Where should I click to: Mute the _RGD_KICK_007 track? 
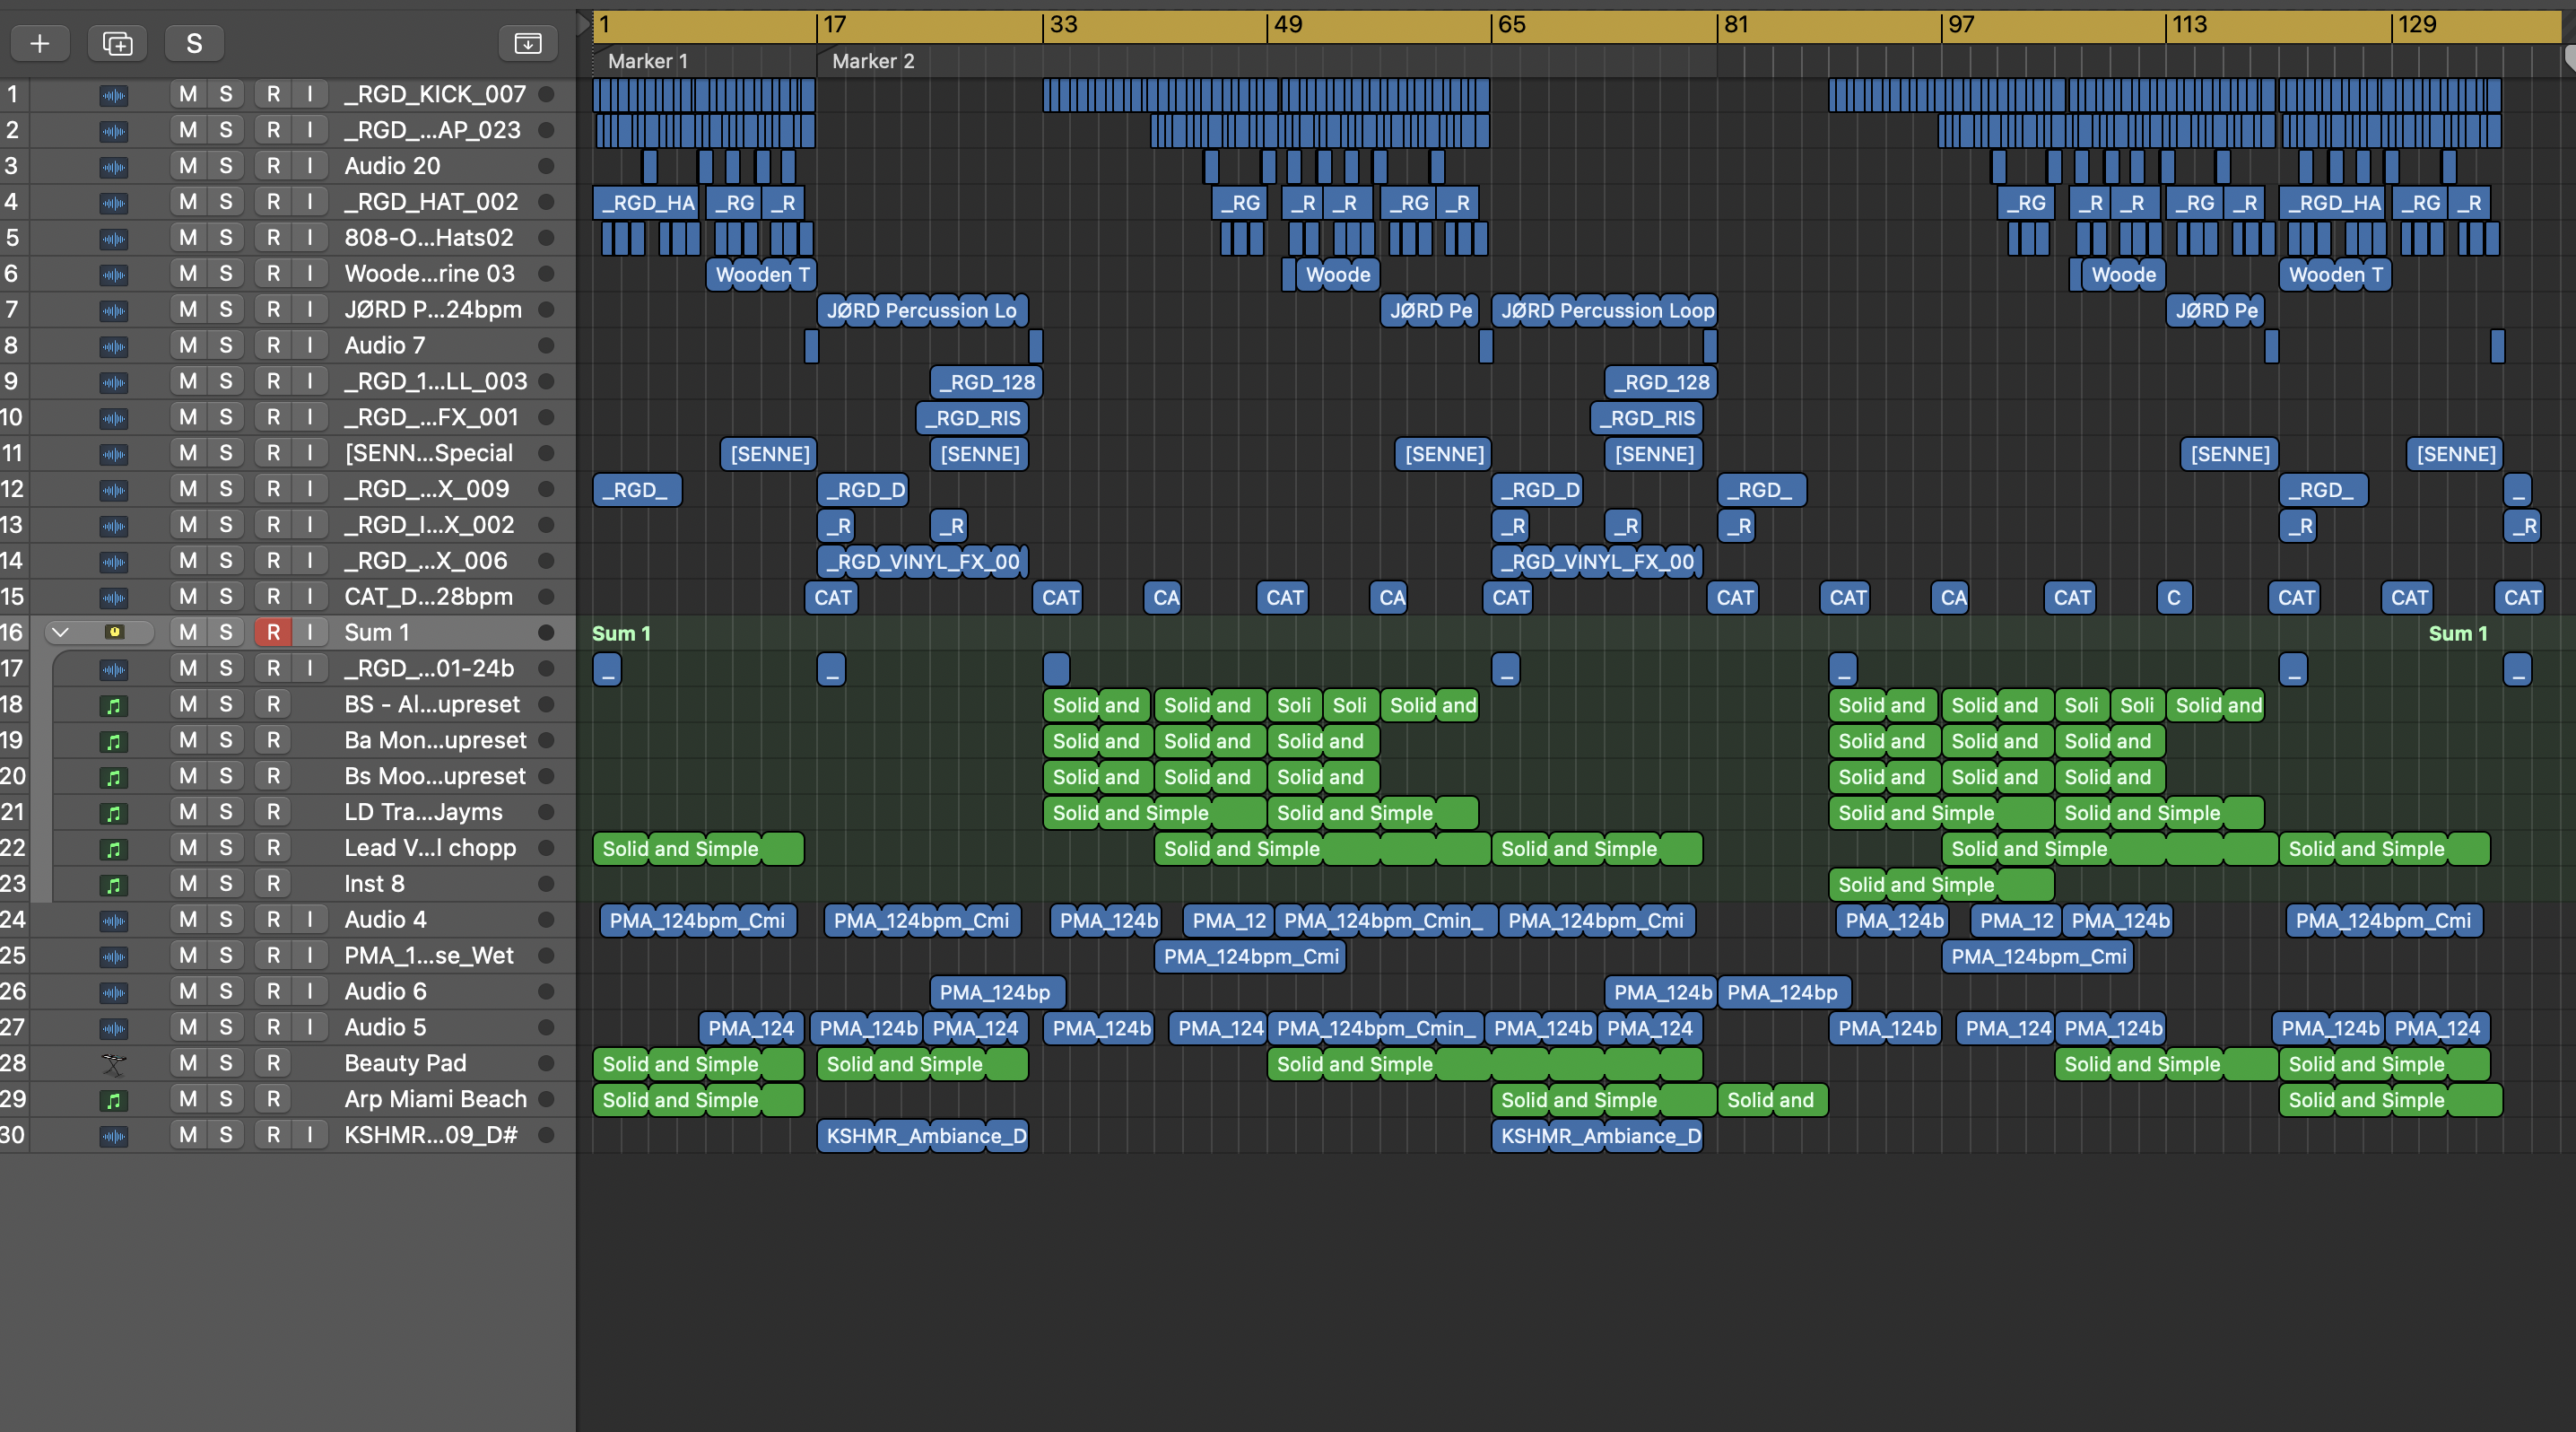coord(188,94)
